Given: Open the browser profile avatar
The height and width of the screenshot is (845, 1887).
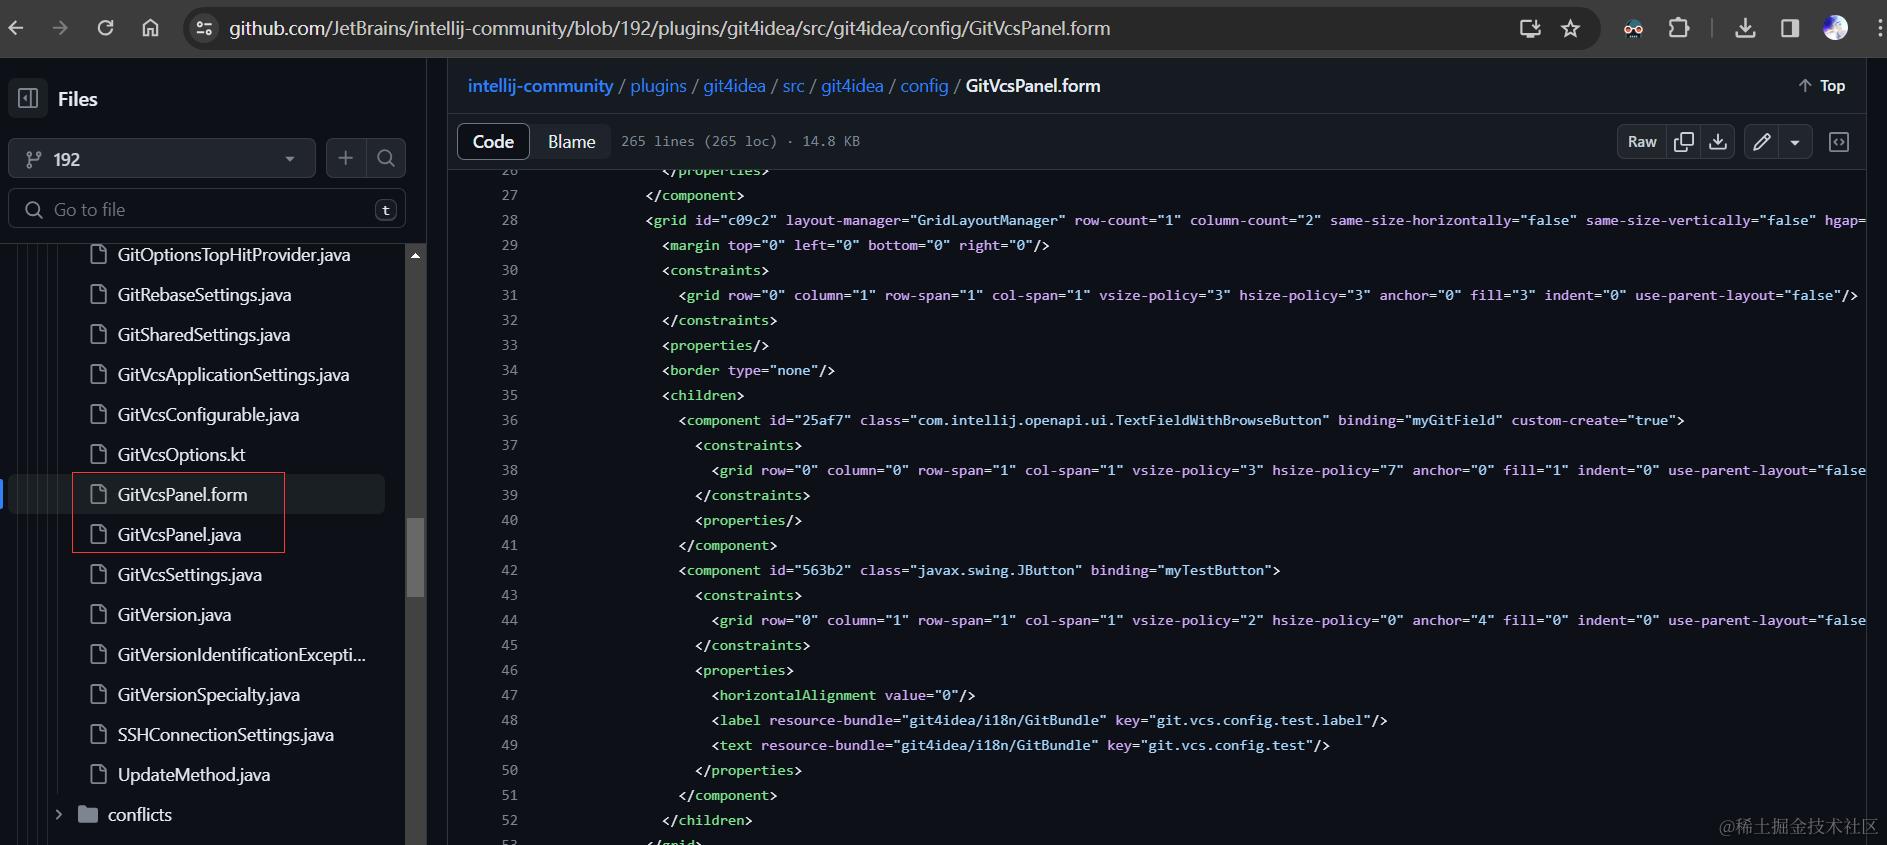Looking at the screenshot, I should 1835,28.
